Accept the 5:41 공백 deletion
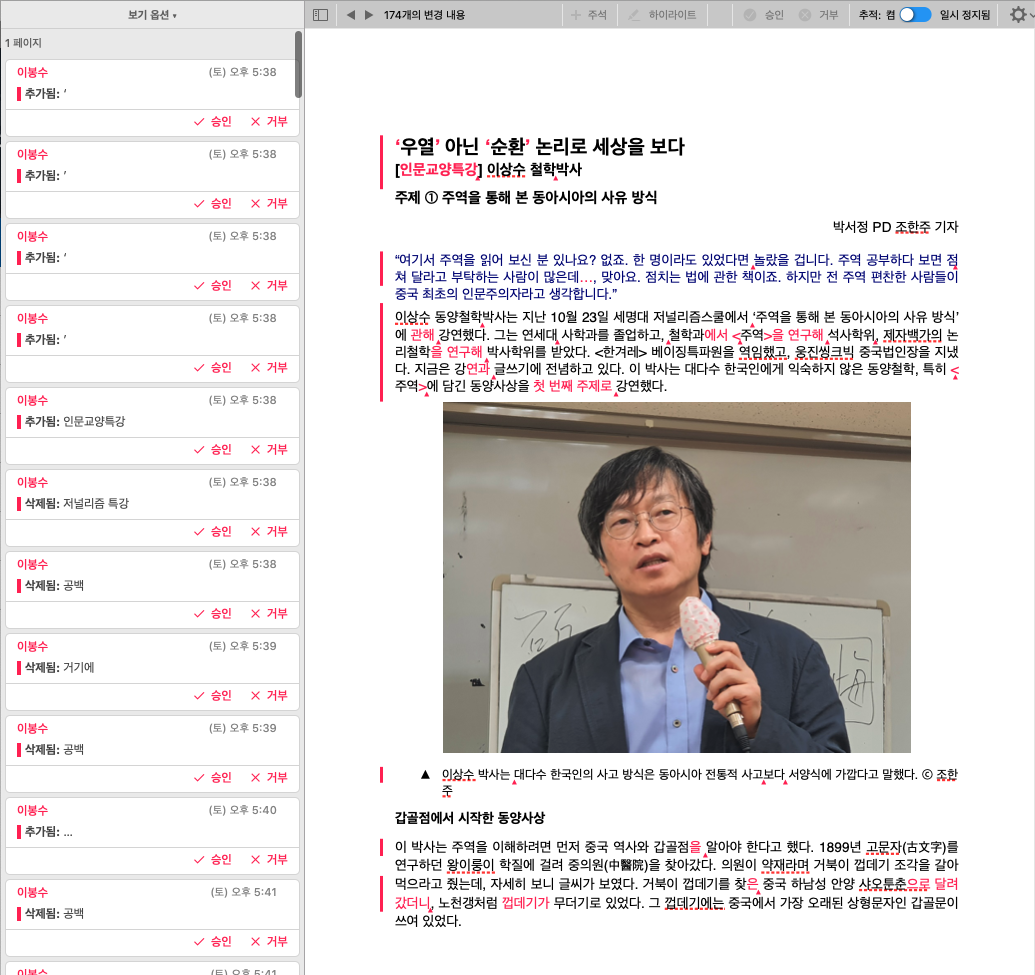Screen dimensions: 1035x975 (x=213, y=941)
